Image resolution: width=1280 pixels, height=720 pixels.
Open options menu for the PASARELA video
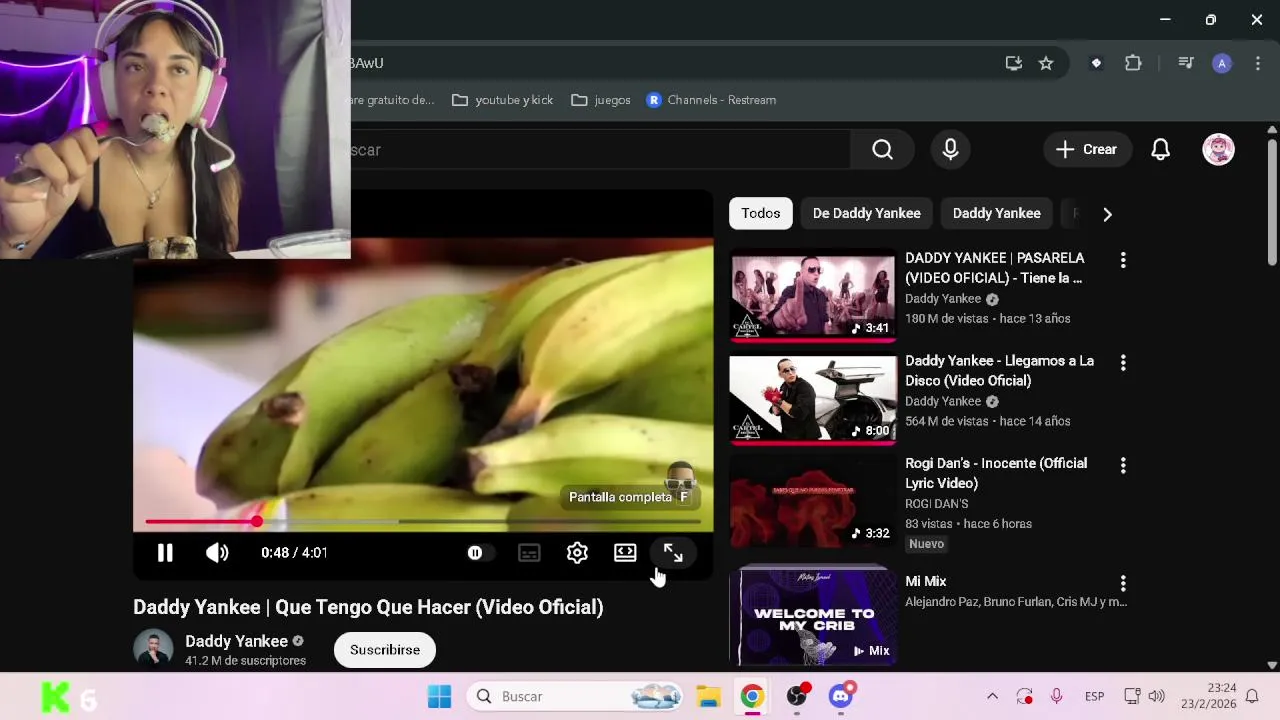1123,260
